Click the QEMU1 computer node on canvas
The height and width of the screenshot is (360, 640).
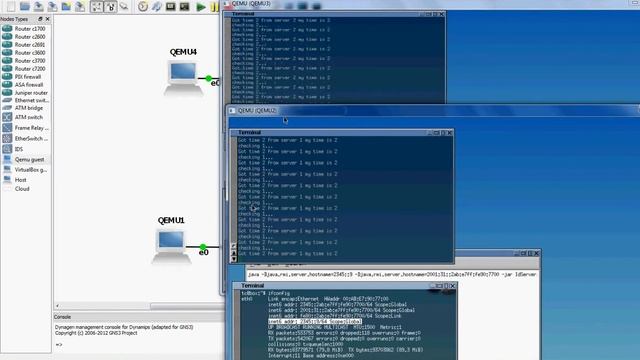171,246
